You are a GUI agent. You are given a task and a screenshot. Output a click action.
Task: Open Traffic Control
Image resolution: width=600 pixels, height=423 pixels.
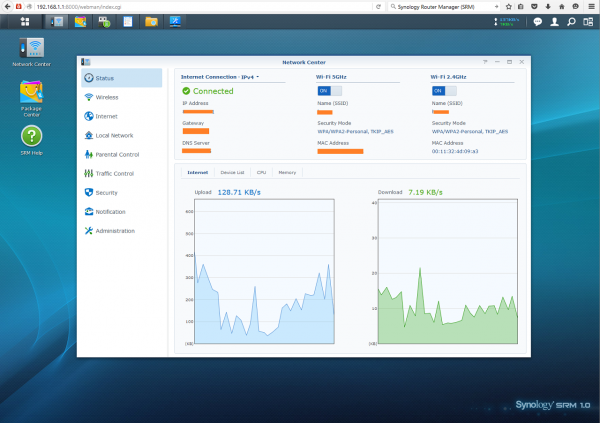coord(122,174)
